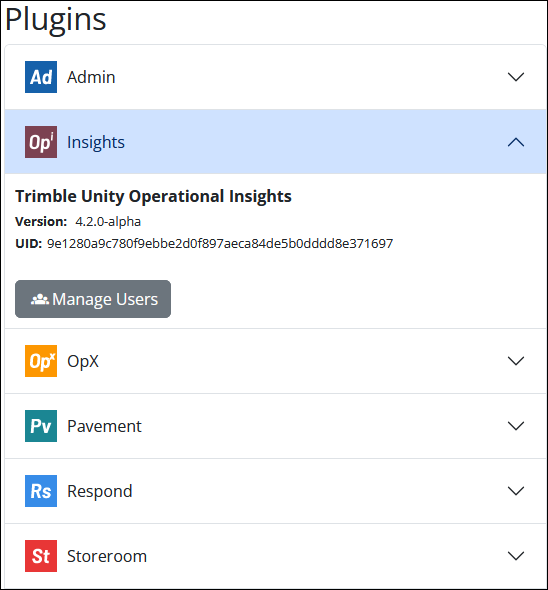Click the blue Rs Respond icon

tap(41, 491)
